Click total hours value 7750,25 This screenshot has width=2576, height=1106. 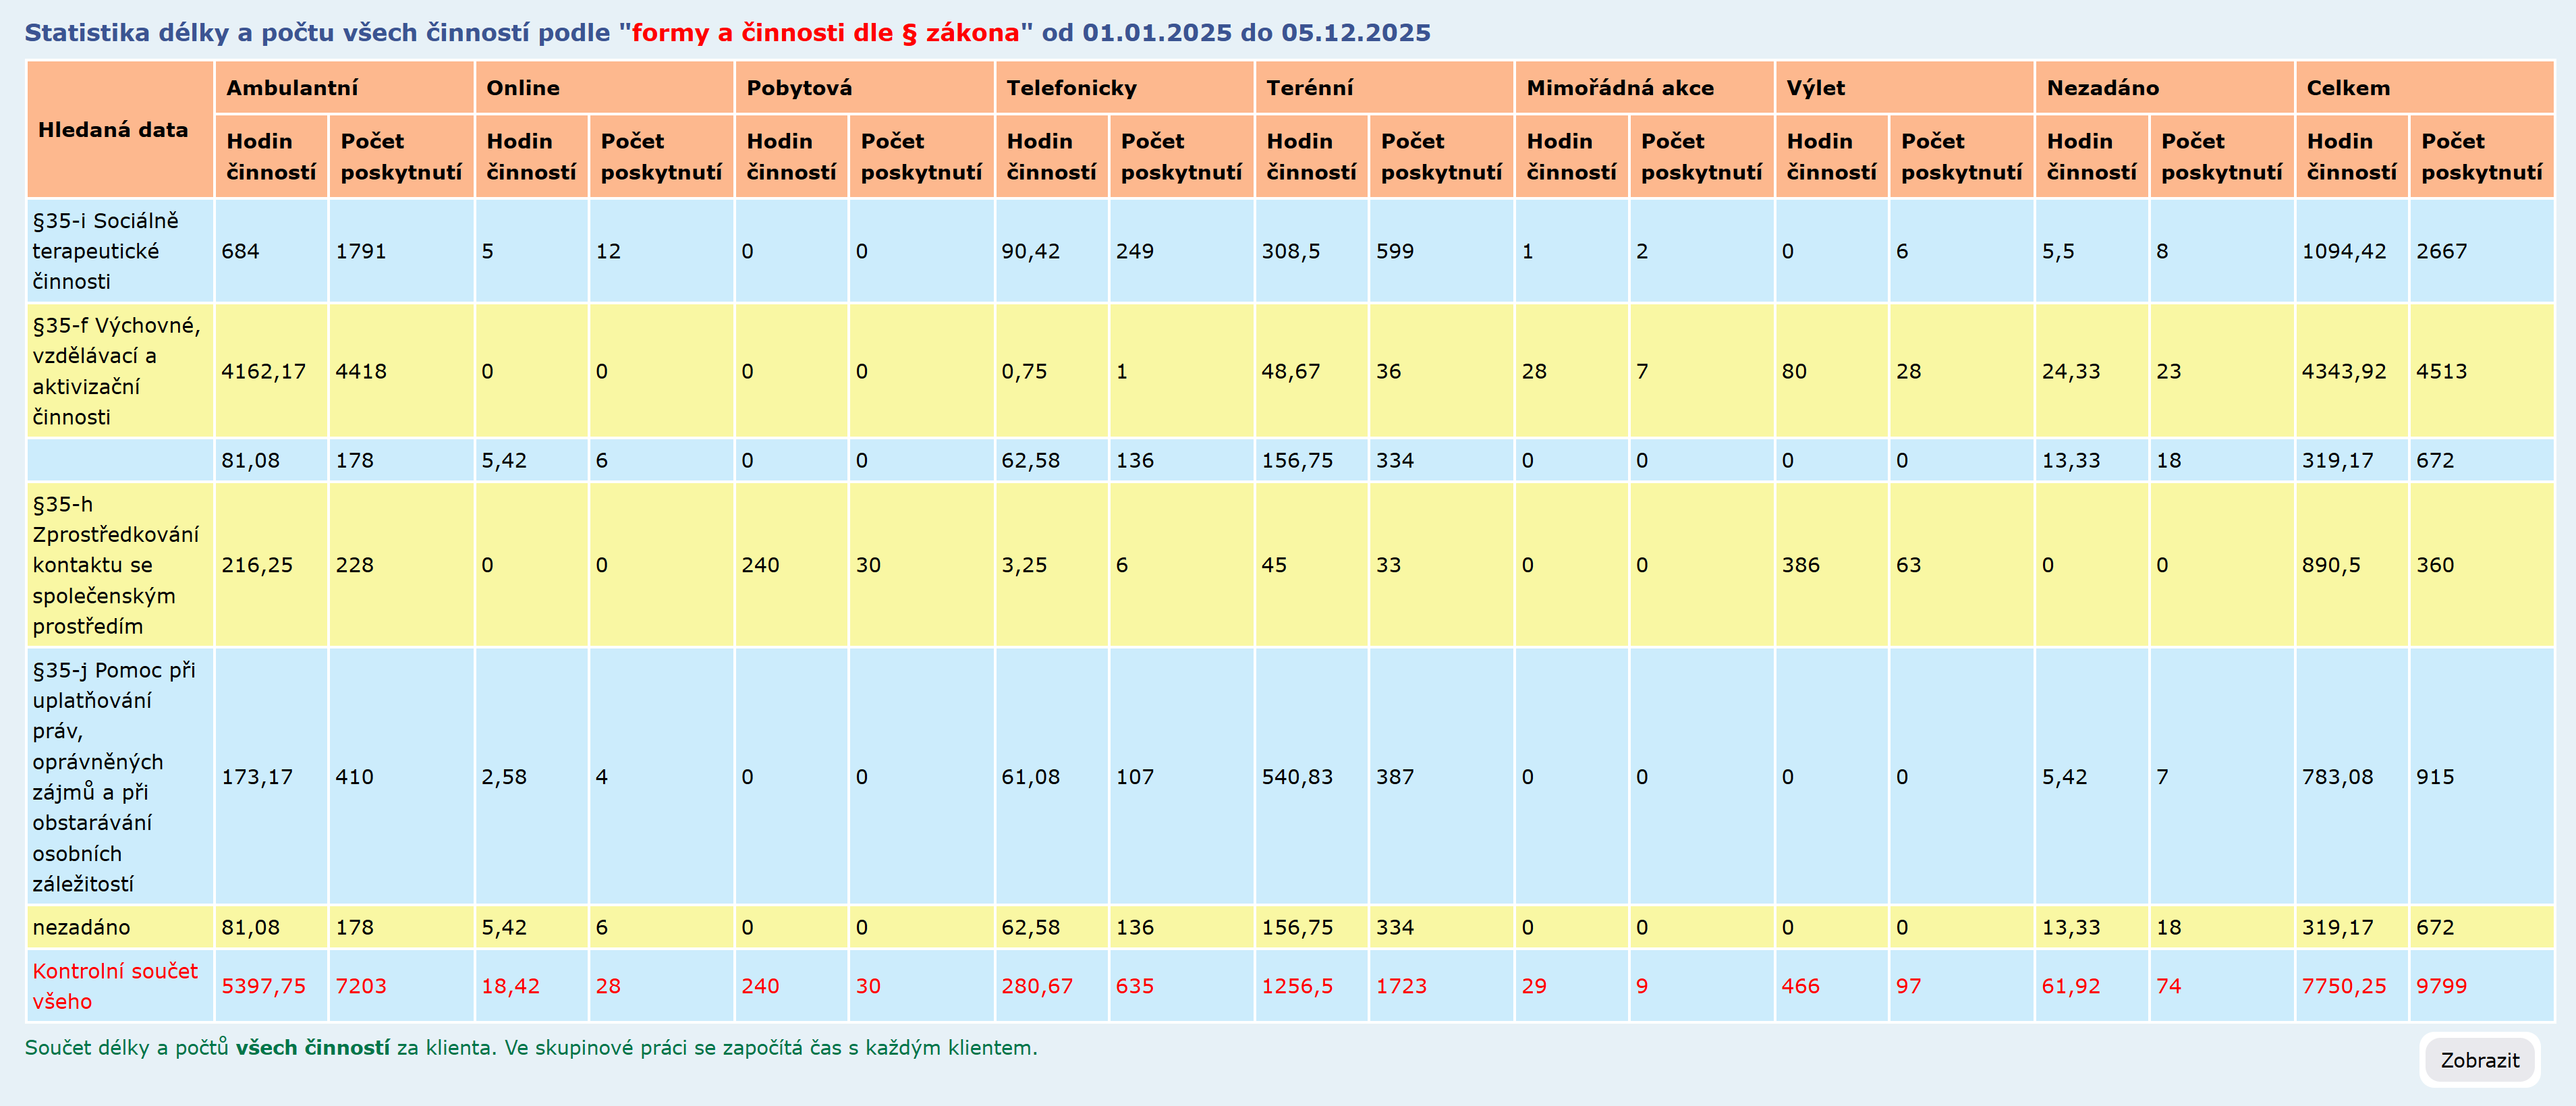tap(2343, 986)
